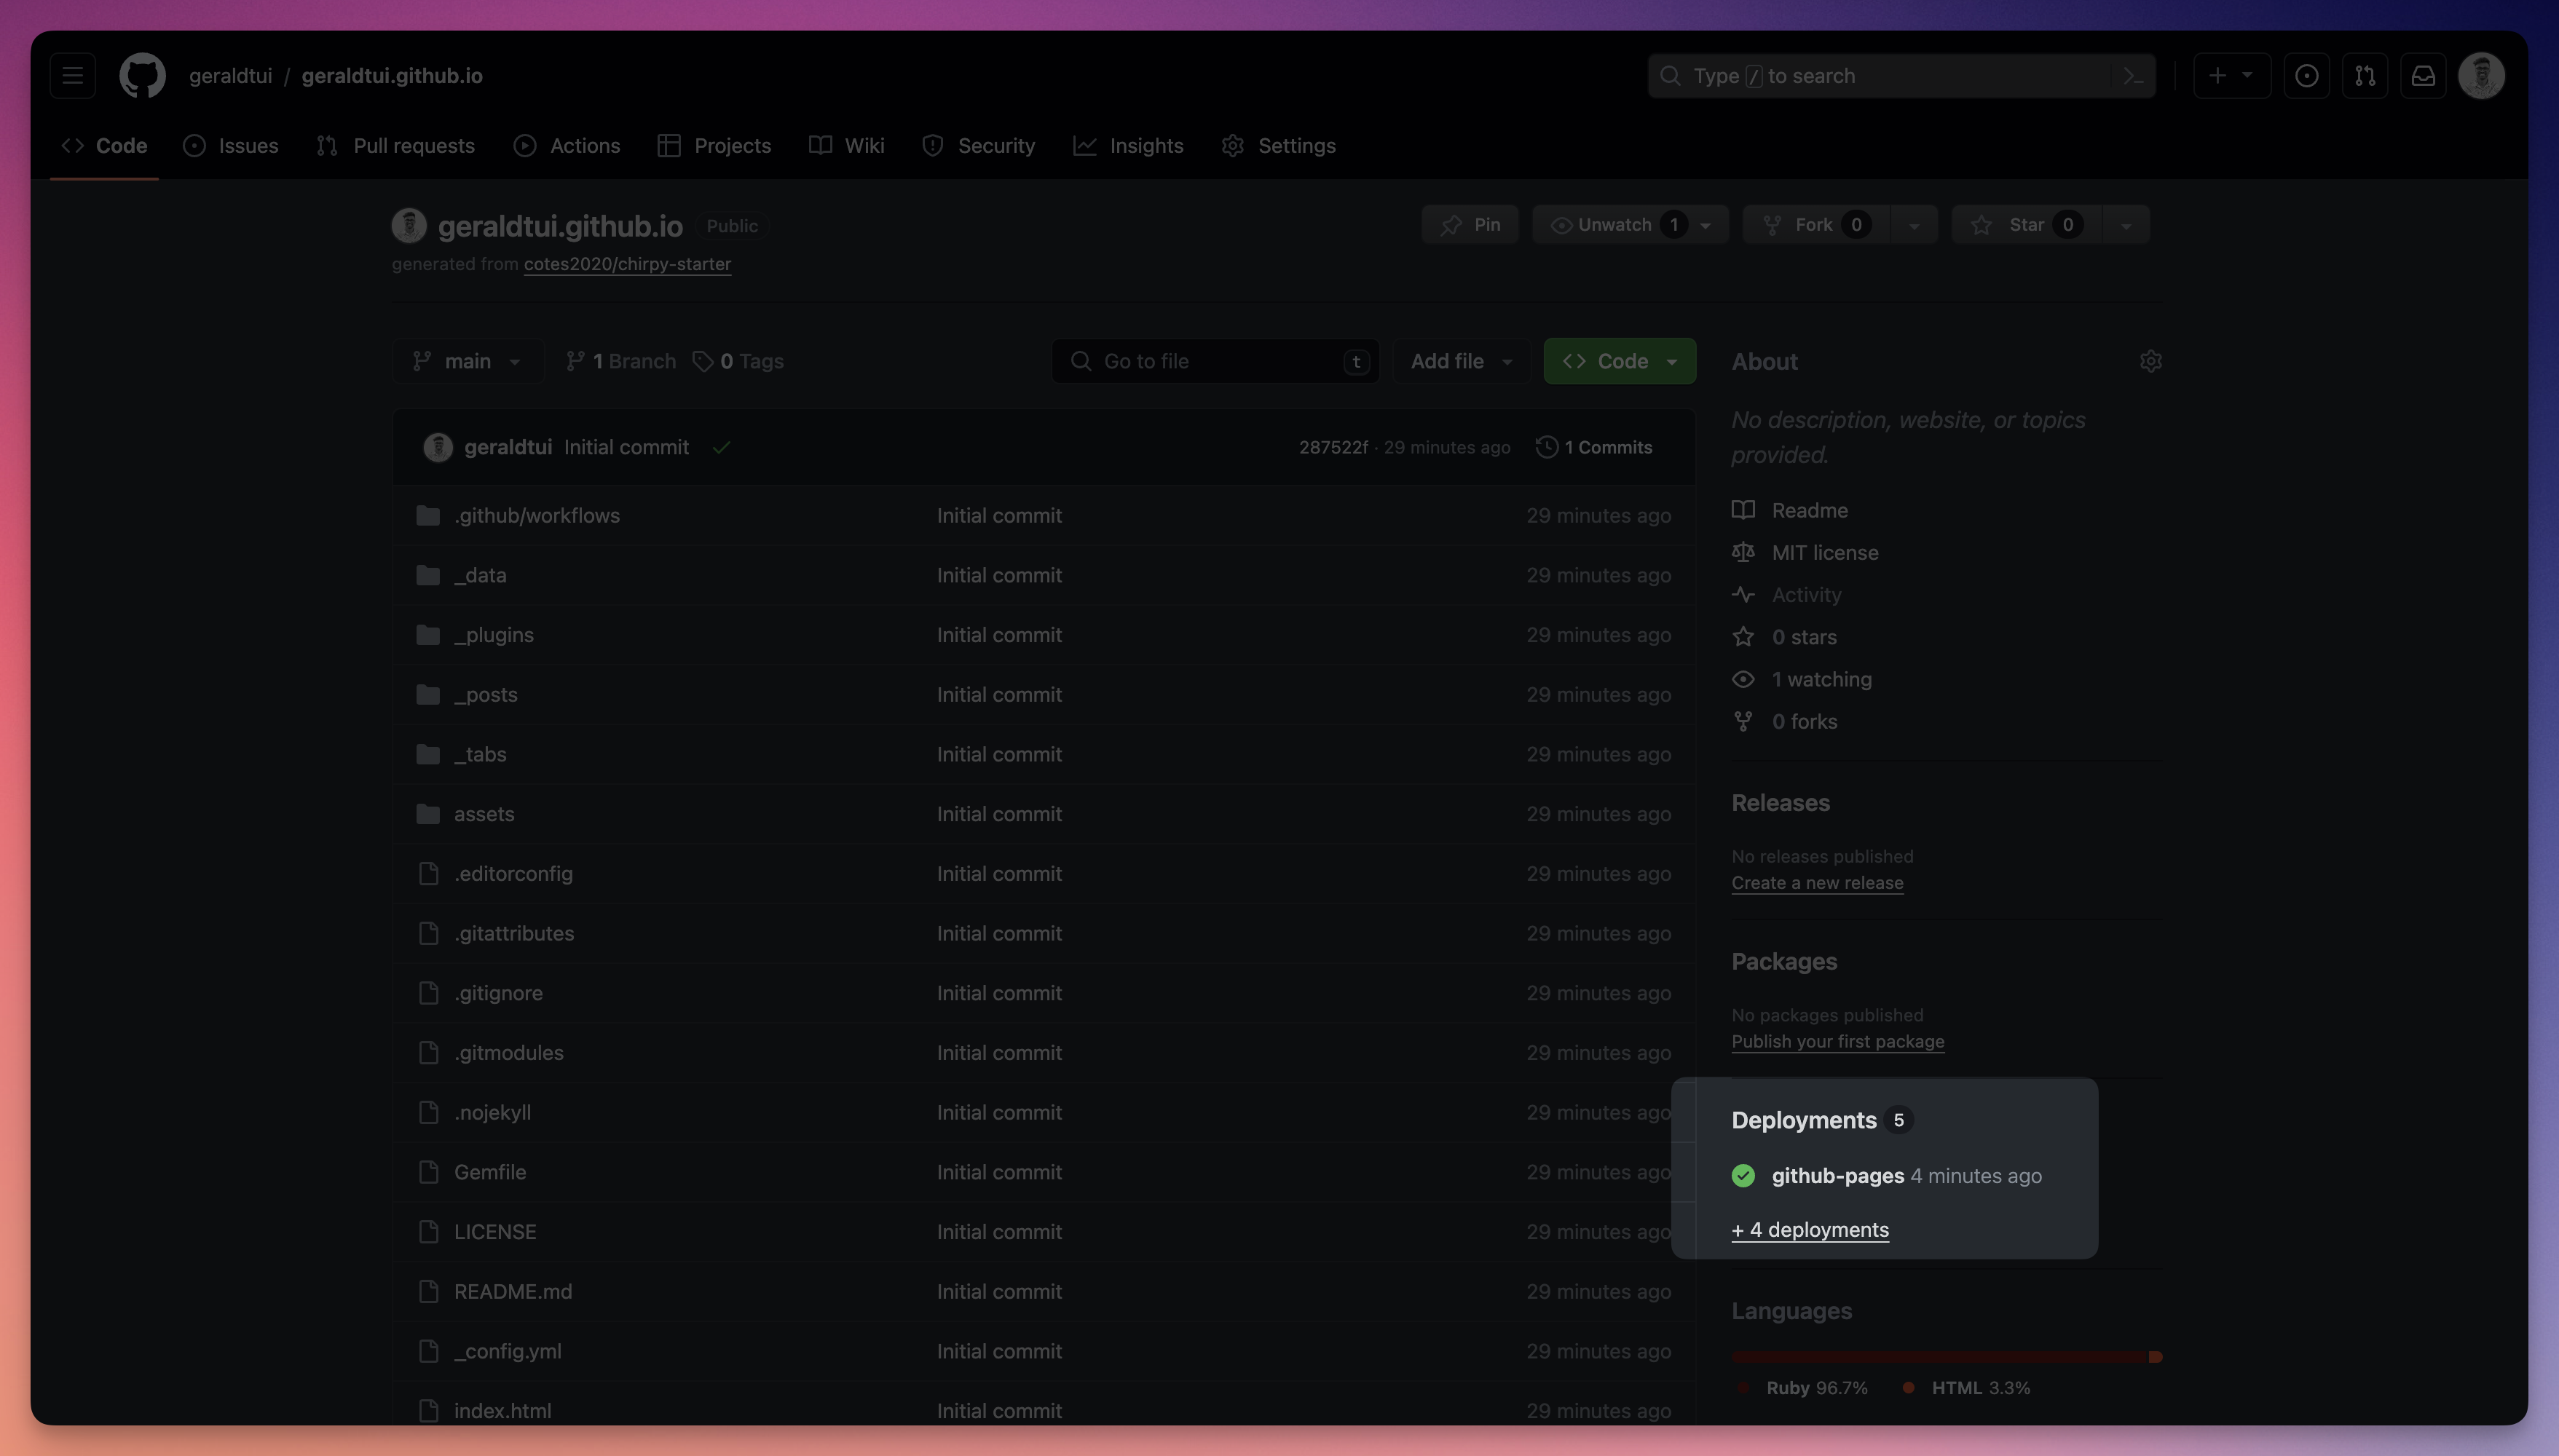Expand the Star lists dropdown arrow
The width and height of the screenshot is (2559, 1456).
click(2126, 225)
